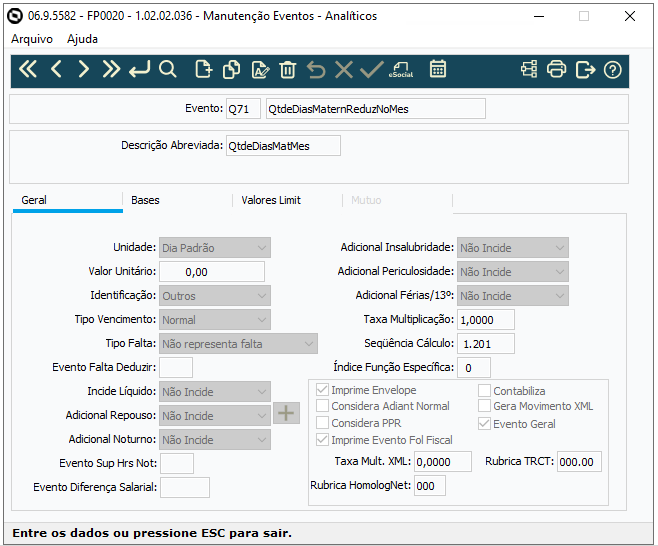Jump to last record double-arrow icon
The width and height of the screenshot is (658, 546).
coord(111,69)
